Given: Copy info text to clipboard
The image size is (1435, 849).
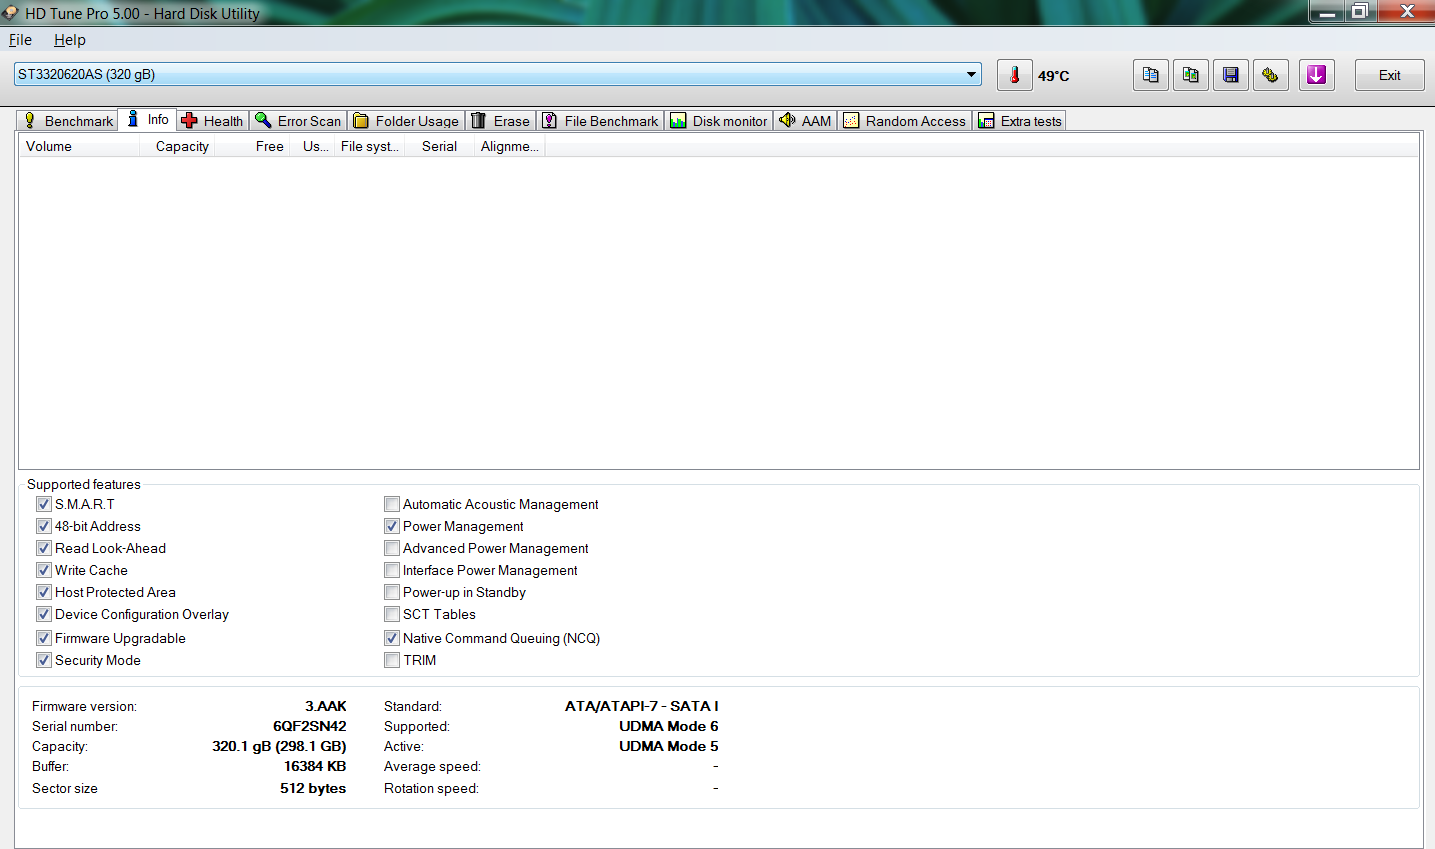Looking at the screenshot, I should [1150, 75].
